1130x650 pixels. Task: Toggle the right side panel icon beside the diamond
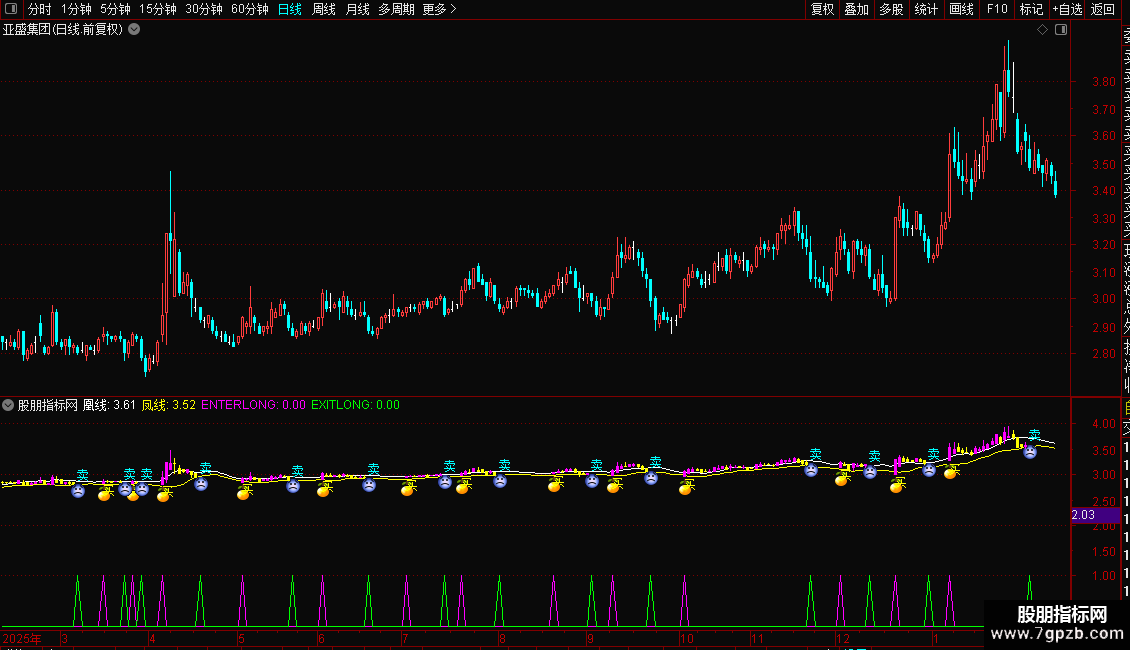pos(1060,30)
